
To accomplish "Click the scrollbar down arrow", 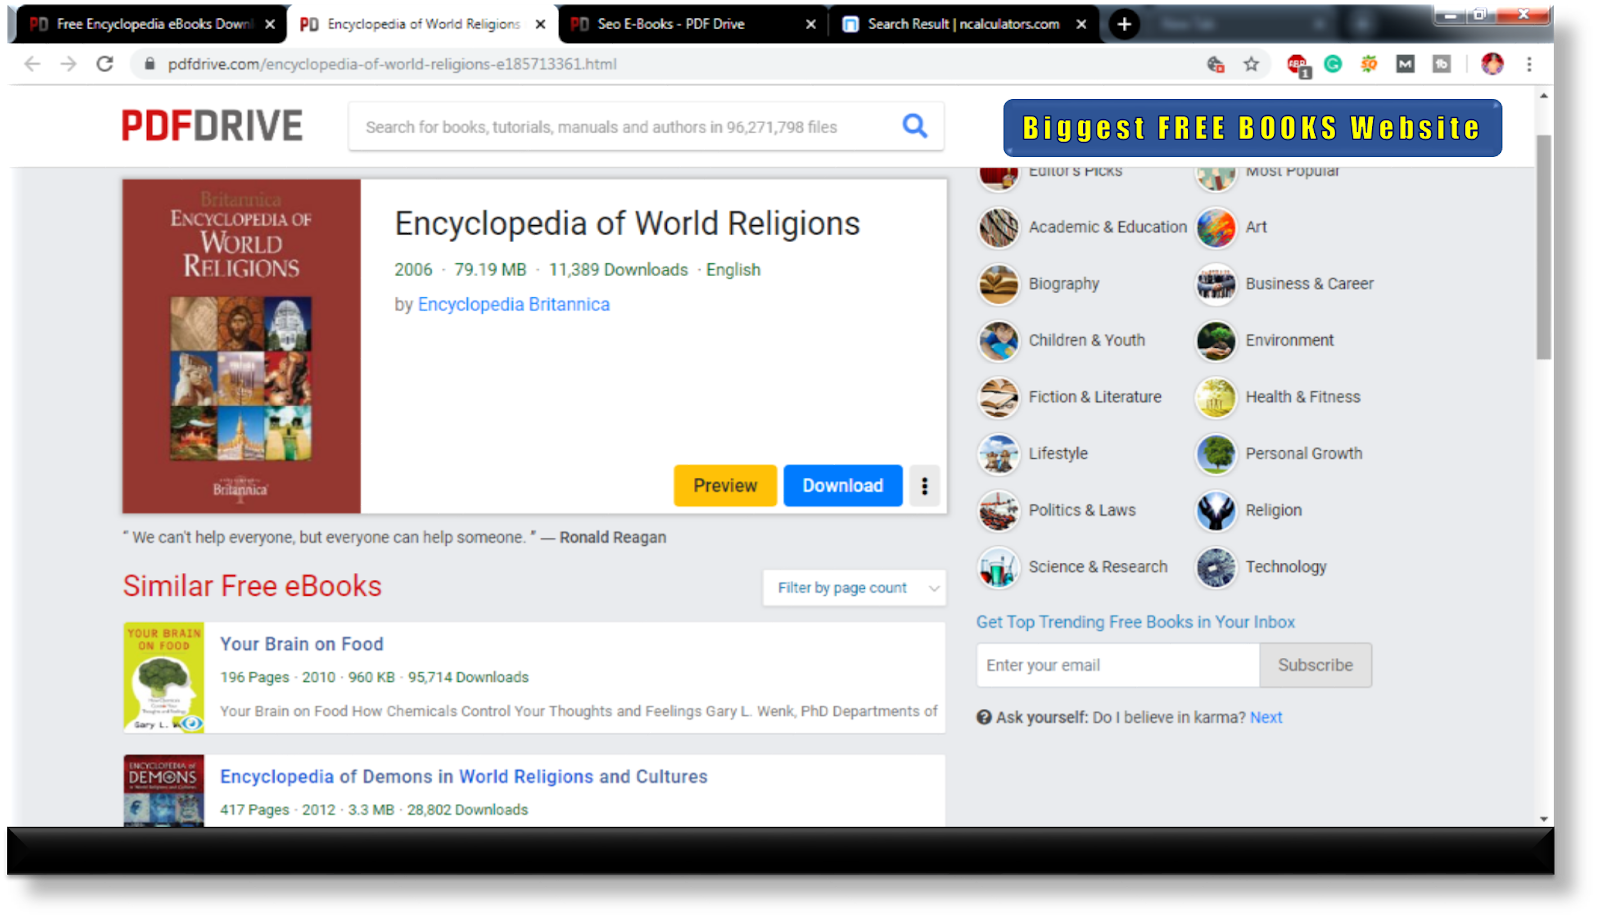I will click(x=1544, y=819).
